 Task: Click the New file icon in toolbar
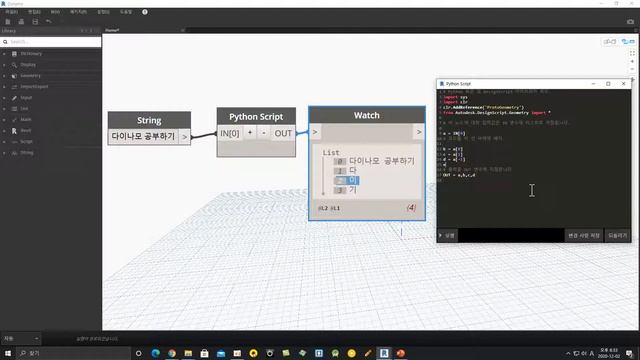(x=8, y=22)
